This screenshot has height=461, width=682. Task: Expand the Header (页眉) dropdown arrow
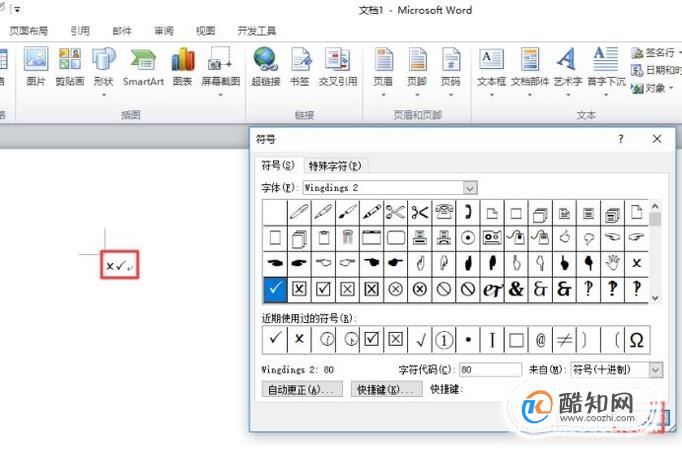point(383,94)
